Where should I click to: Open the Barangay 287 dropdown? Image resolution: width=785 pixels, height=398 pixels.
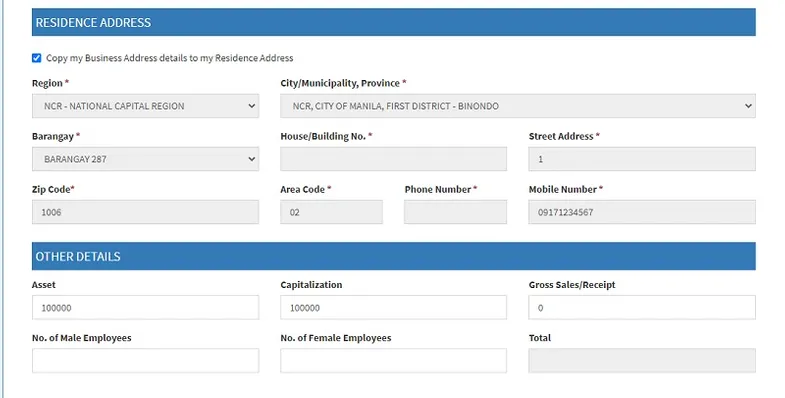coord(145,159)
